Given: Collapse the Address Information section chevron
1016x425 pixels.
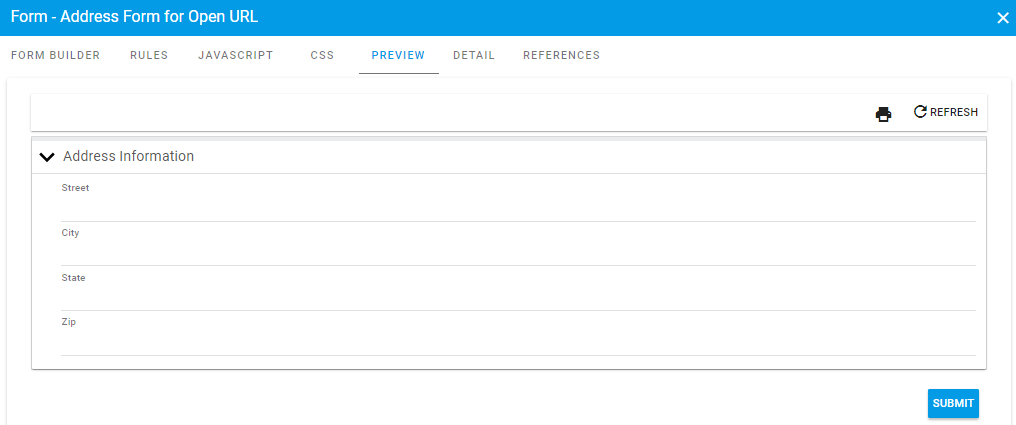Looking at the screenshot, I should click(46, 157).
